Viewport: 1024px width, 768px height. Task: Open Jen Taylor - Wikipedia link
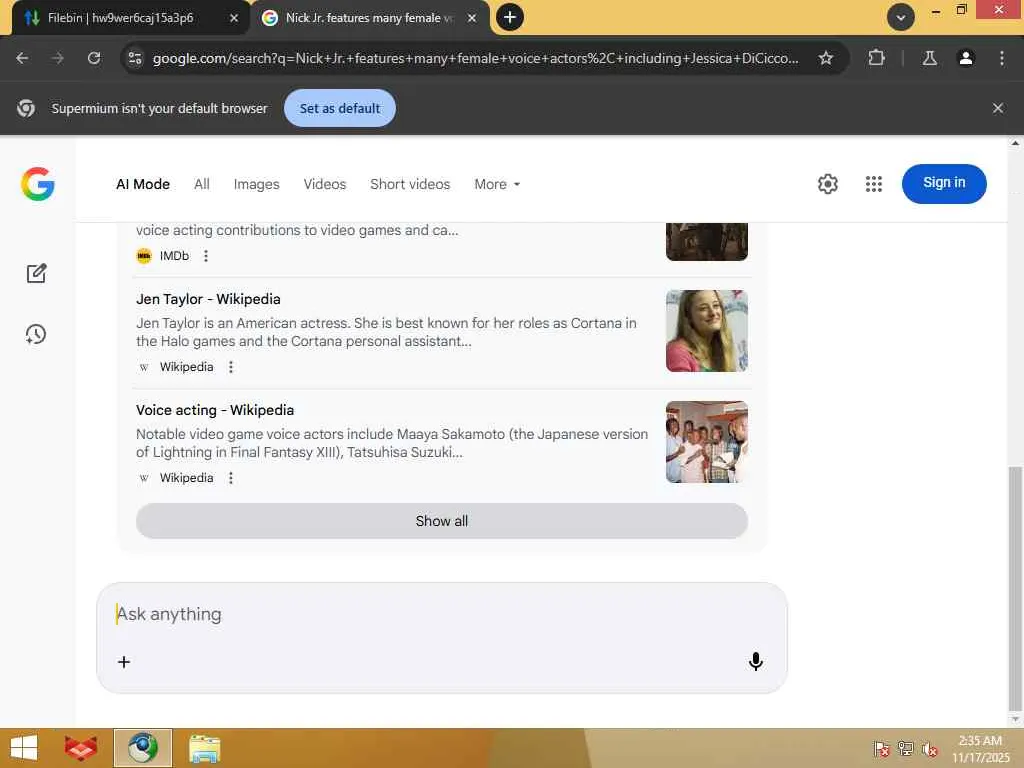[x=208, y=299]
